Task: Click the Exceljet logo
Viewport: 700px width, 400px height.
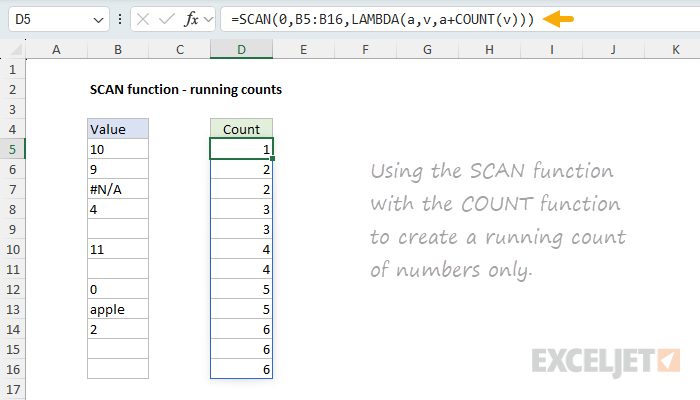Action: tap(607, 360)
